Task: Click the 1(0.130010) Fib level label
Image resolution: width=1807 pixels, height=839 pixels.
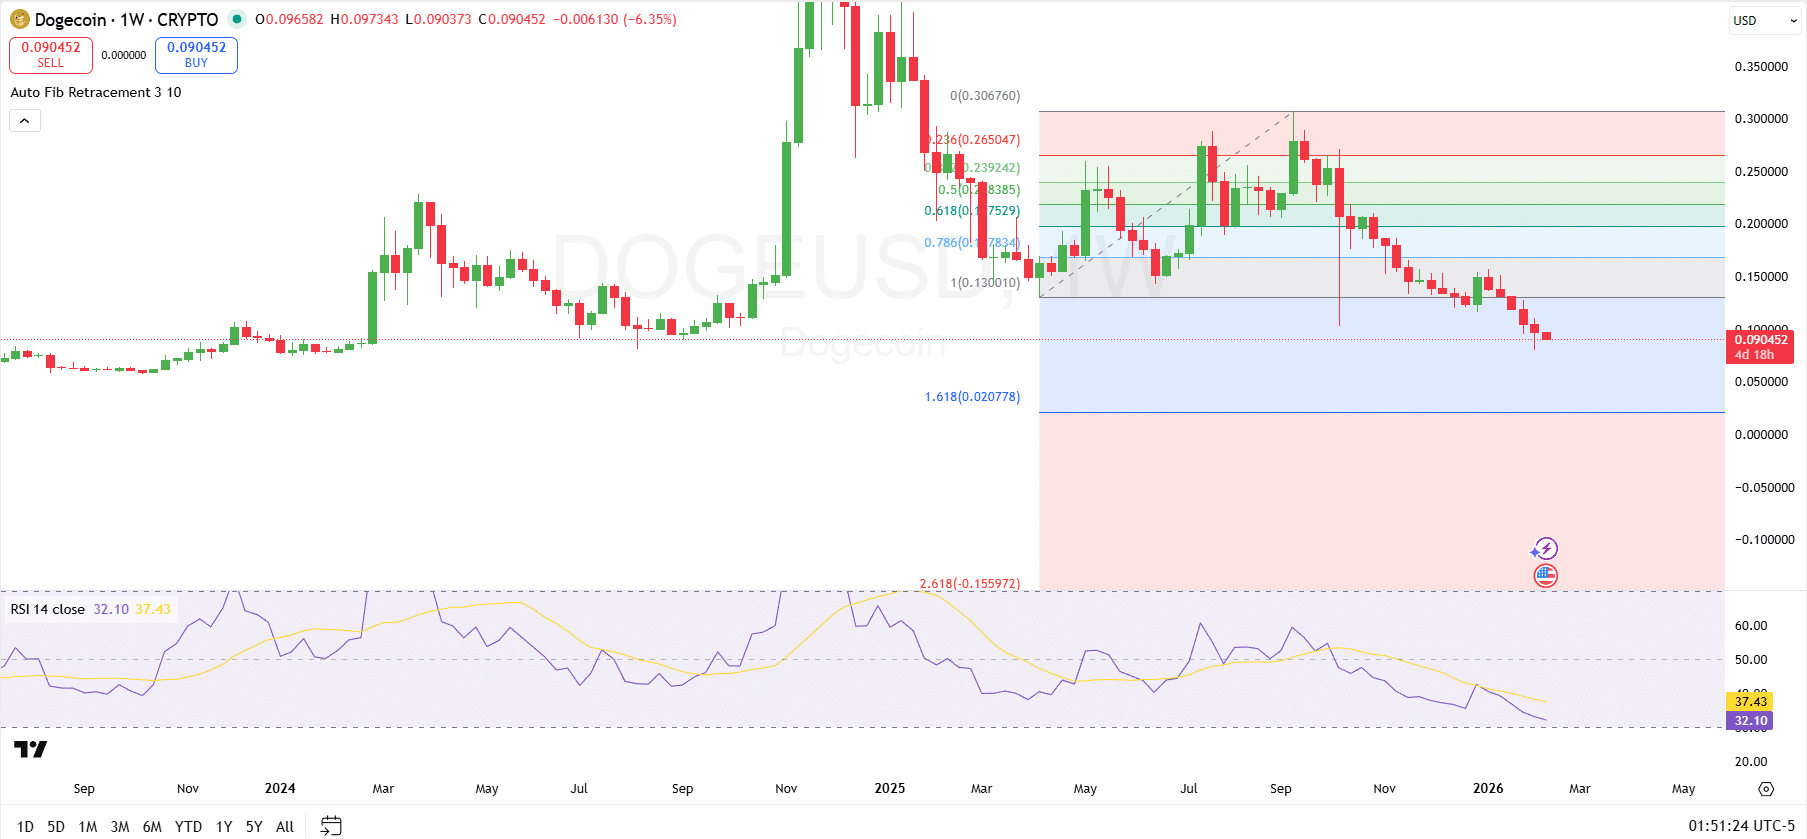Action: pyautogui.click(x=985, y=283)
